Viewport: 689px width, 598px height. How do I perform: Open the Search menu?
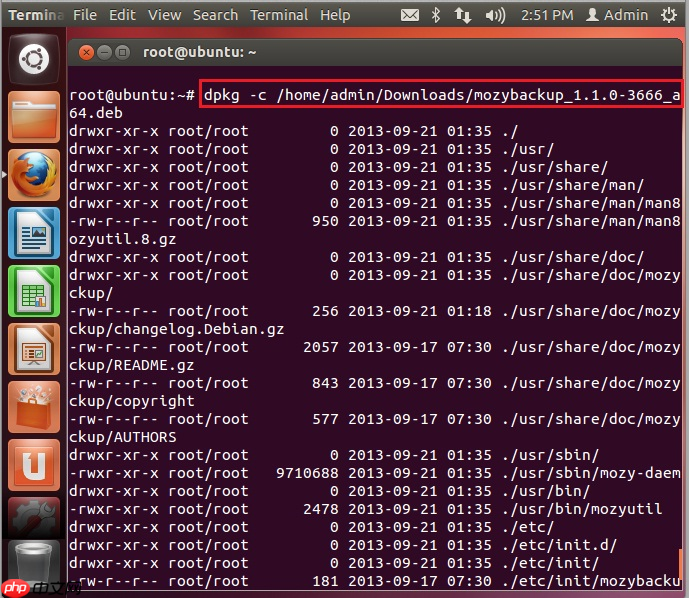(x=215, y=15)
